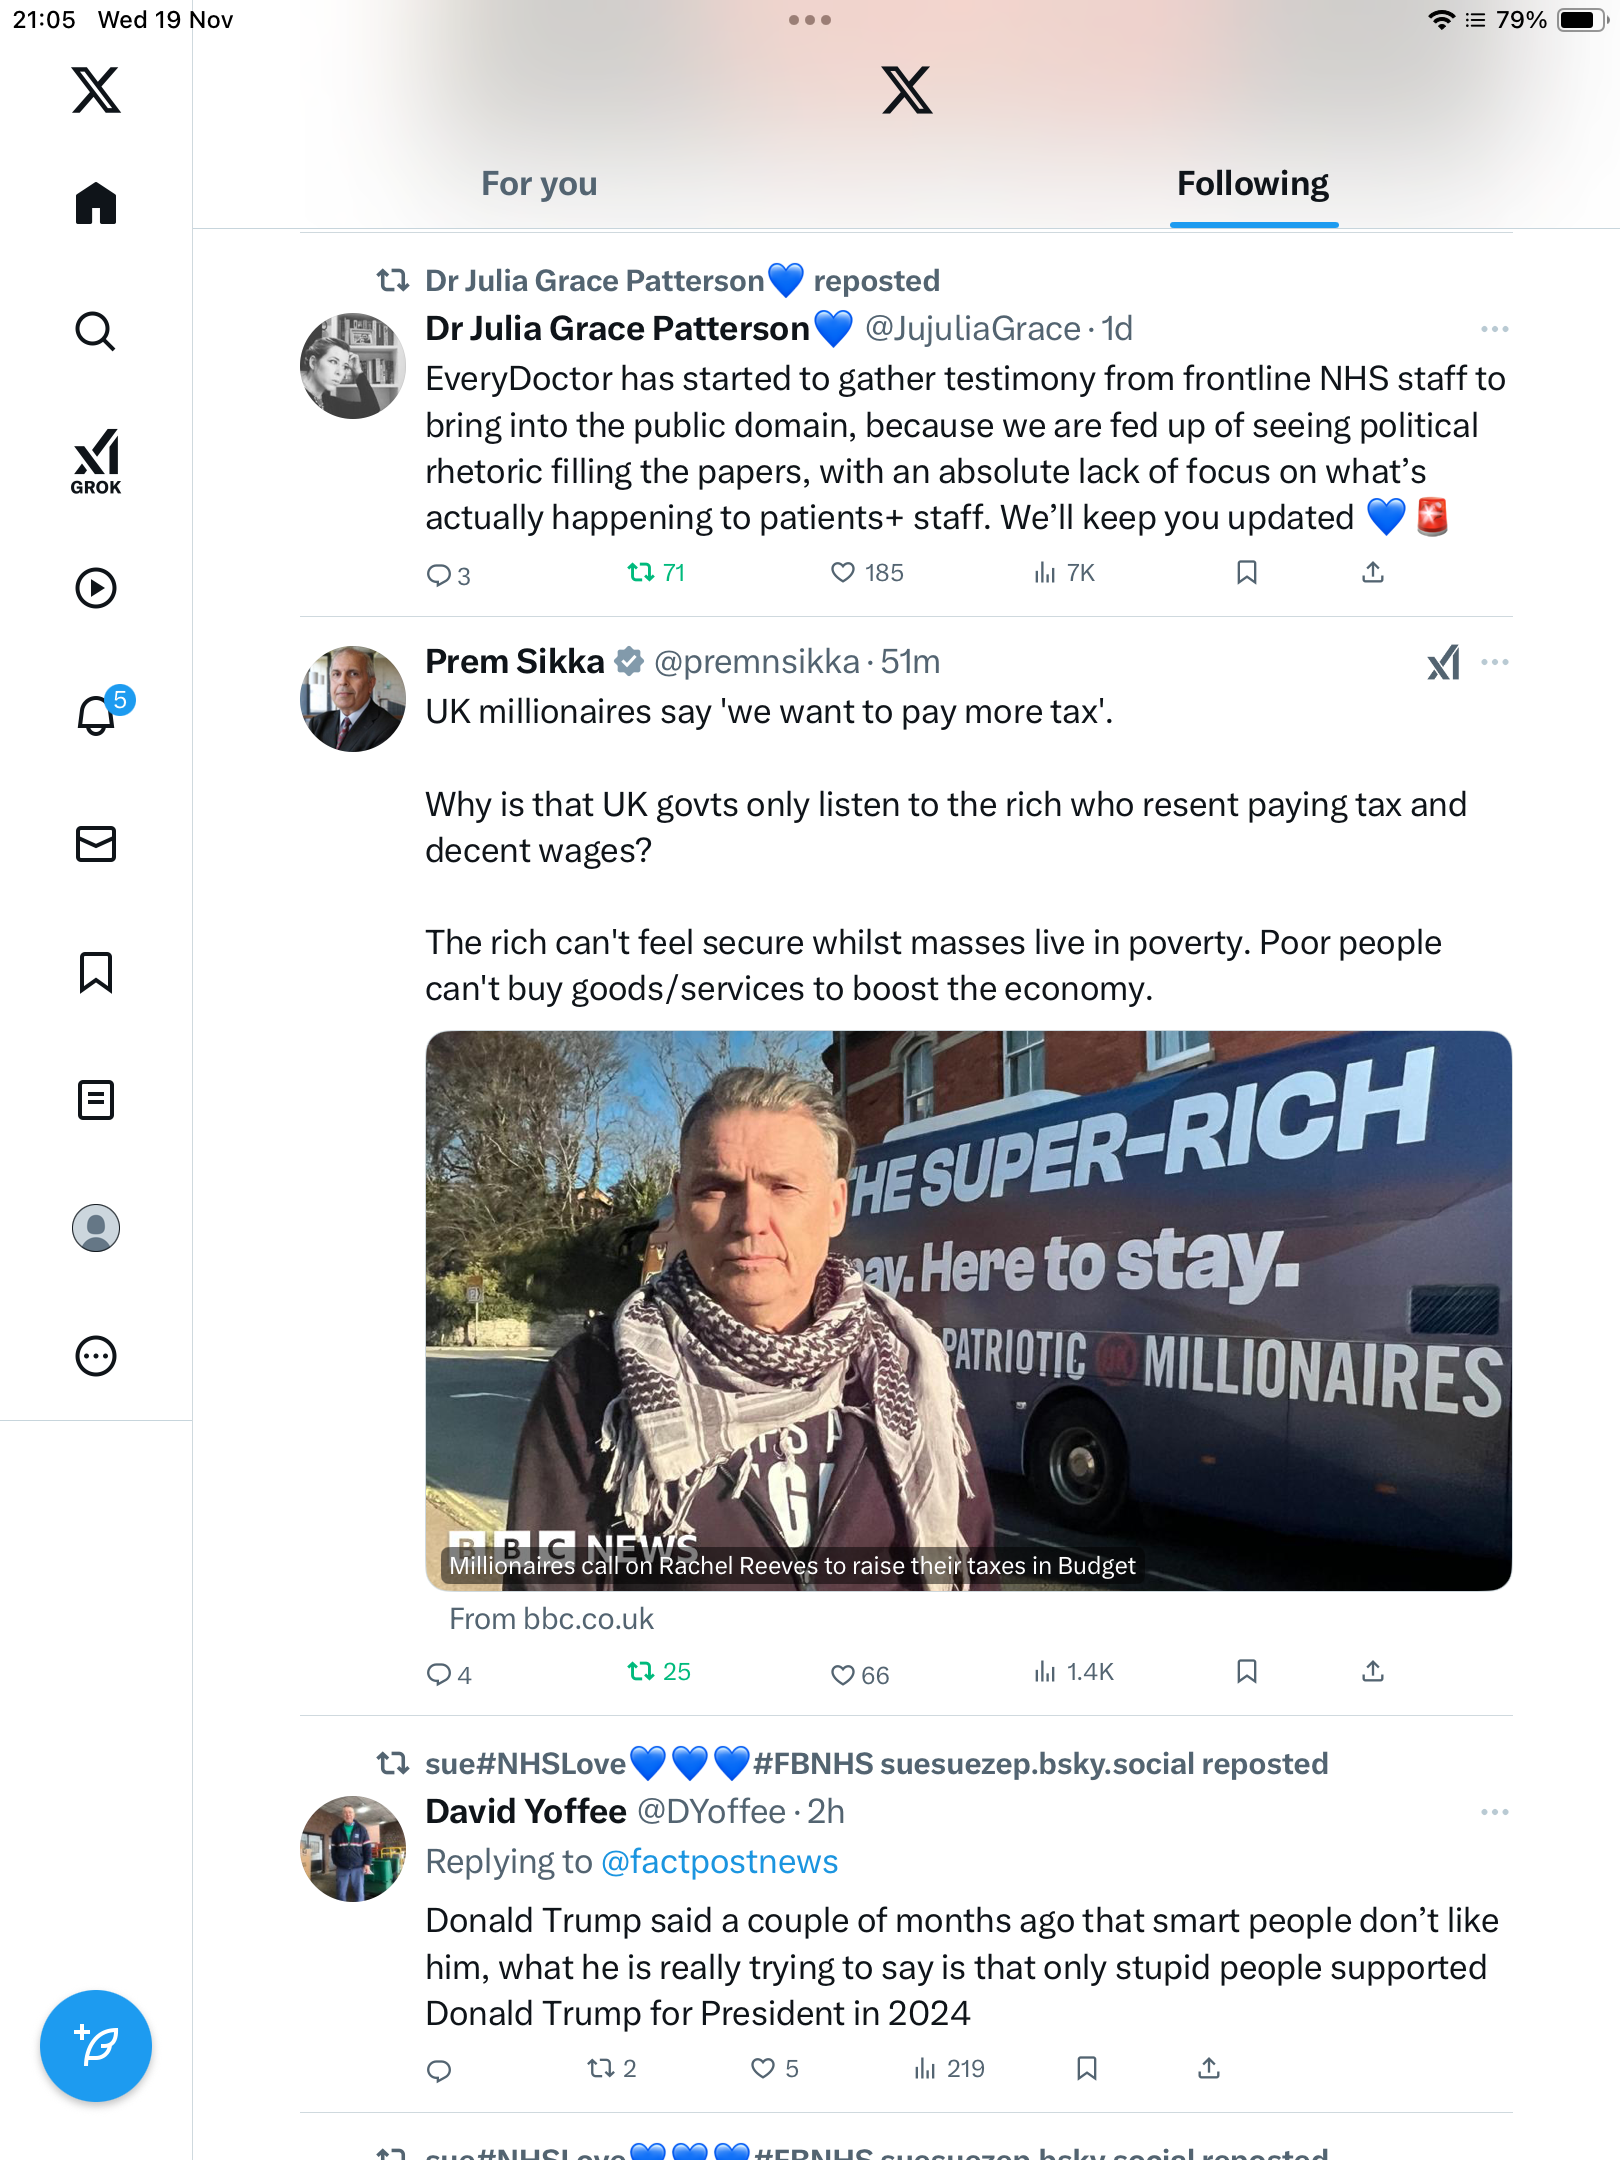Screen dimensions: 1620x2160
Task: Open the video play tab in sidebar
Action: click(x=96, y=588)
